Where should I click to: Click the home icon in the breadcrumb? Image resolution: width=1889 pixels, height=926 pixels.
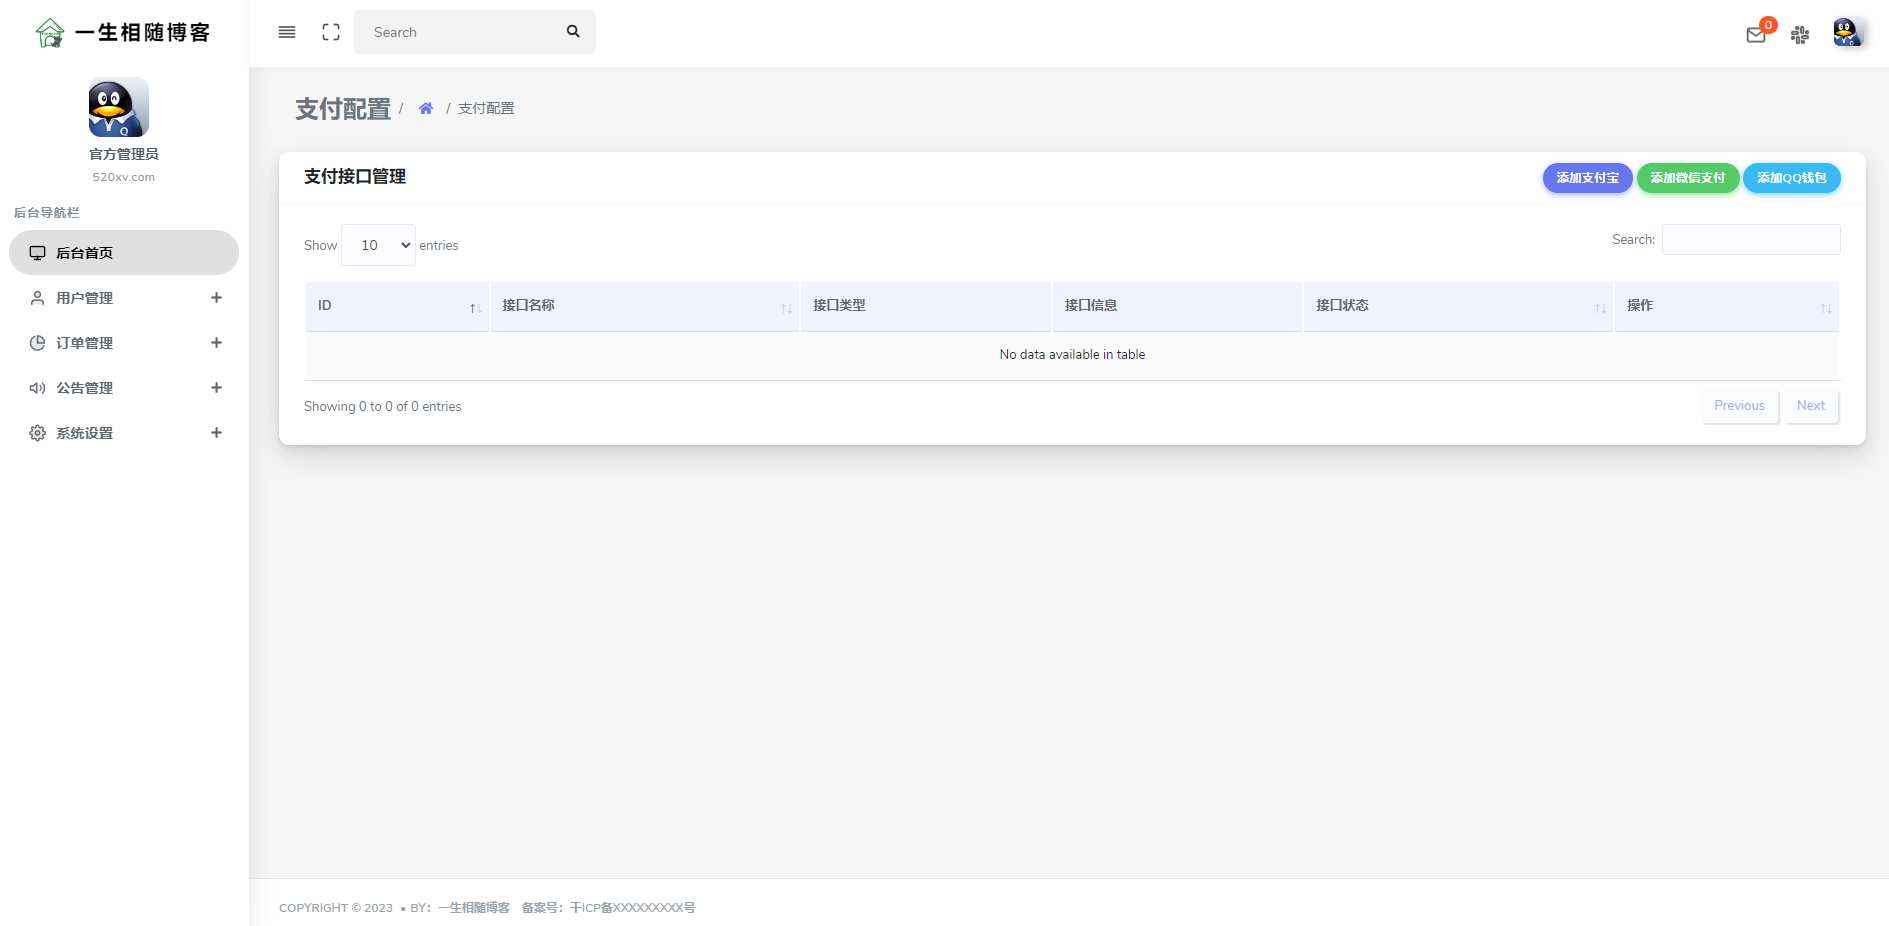click(x=426, y=107)
